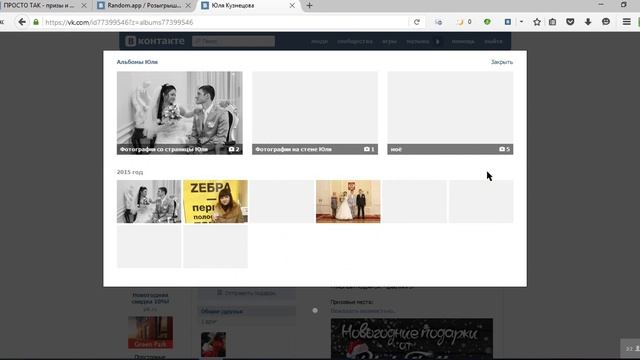Open album Фотографии на стене Юли

(315, 113)
